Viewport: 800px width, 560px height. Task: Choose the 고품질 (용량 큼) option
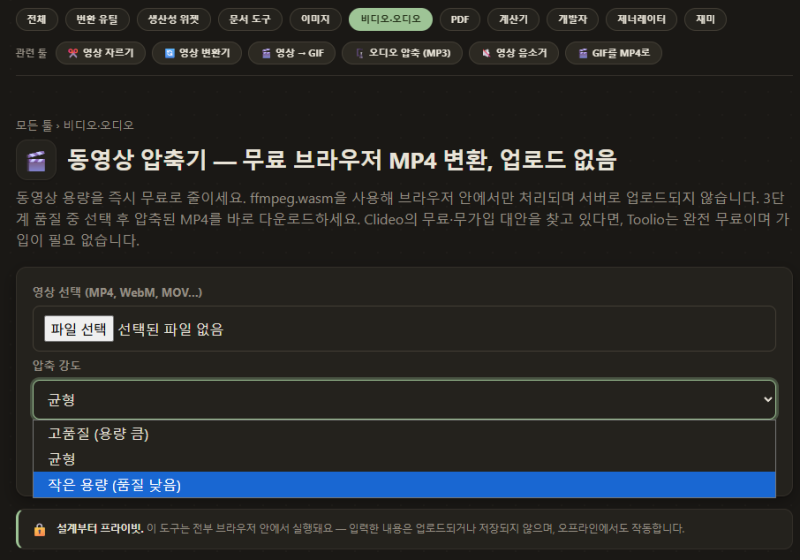pos(404,434)
